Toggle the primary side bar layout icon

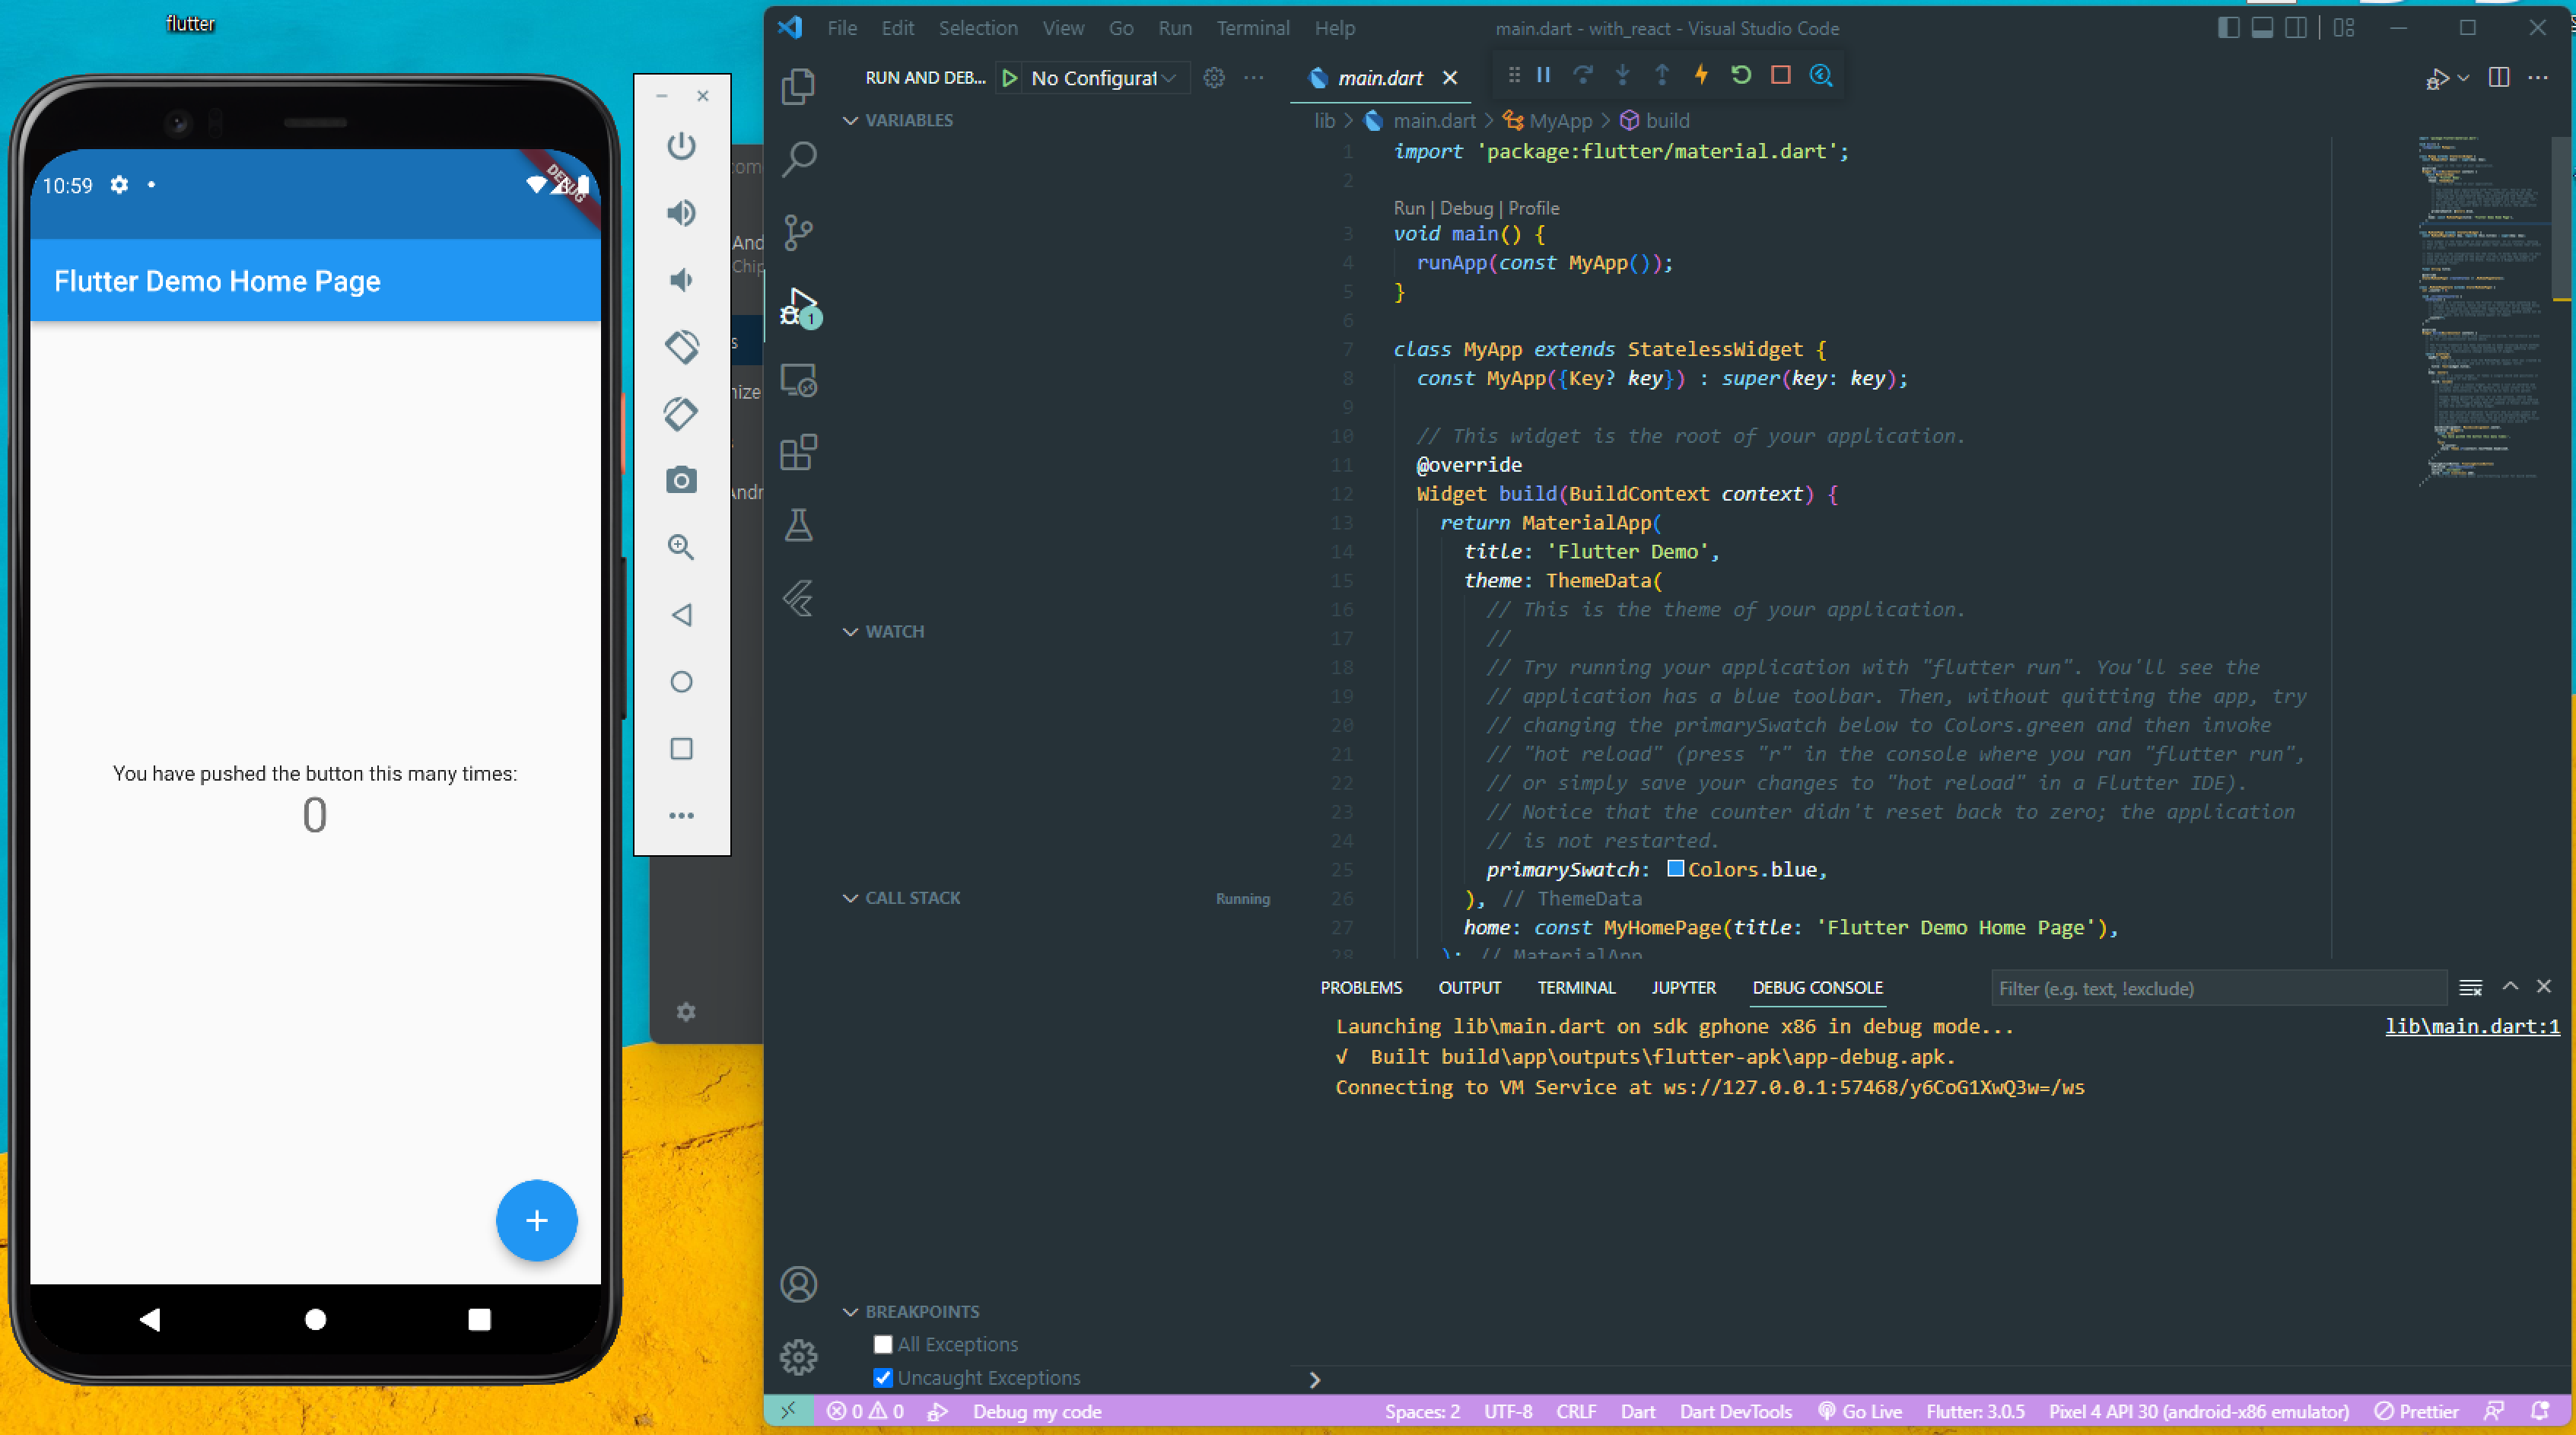click(x=2228, y=28)
